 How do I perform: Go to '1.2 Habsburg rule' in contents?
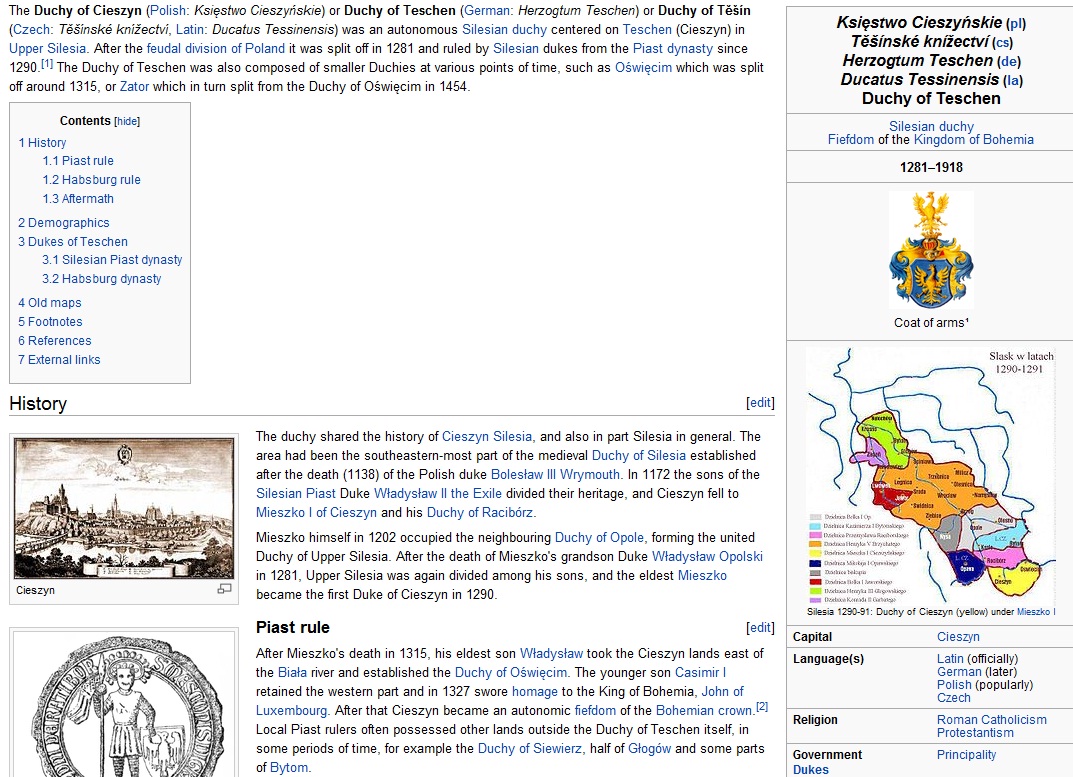coord(92,180)
